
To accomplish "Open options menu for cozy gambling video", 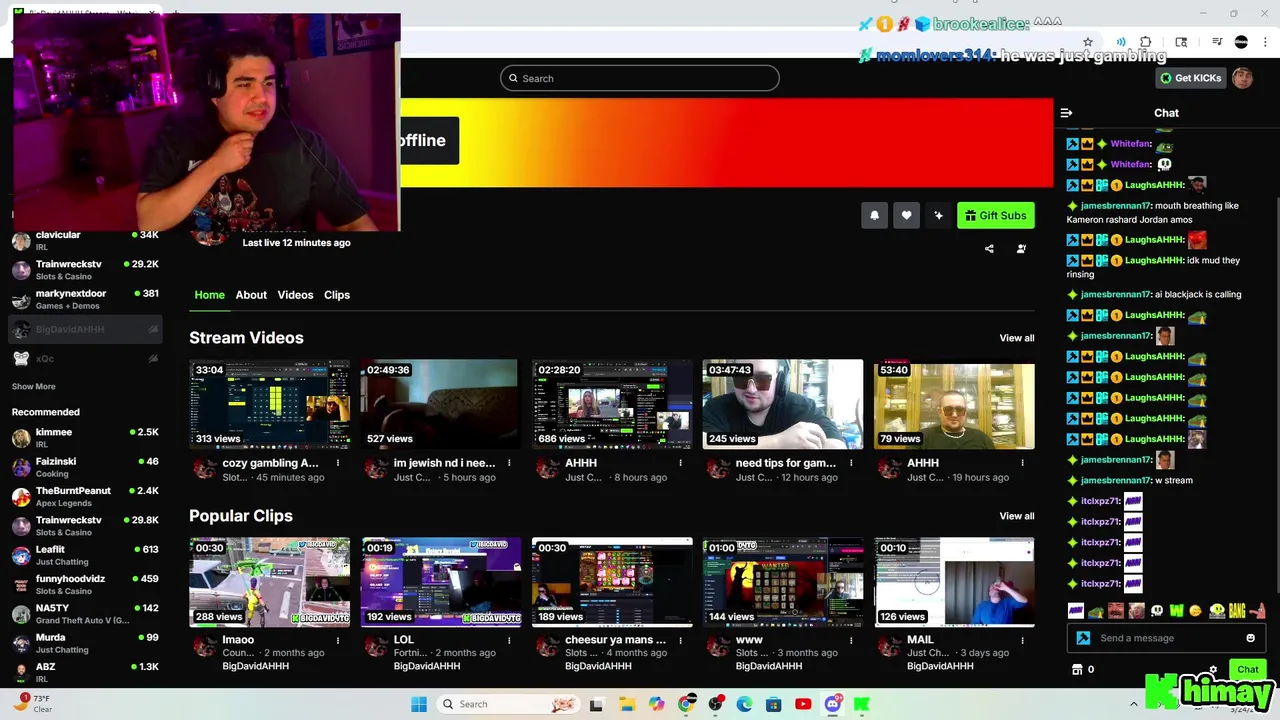I will point(338,463).
